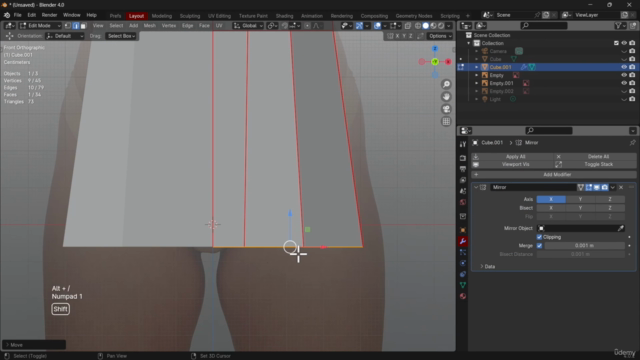Open the Tool properties tab icon
The height and width of the screenshot is (360, 640).
(462, 144)
